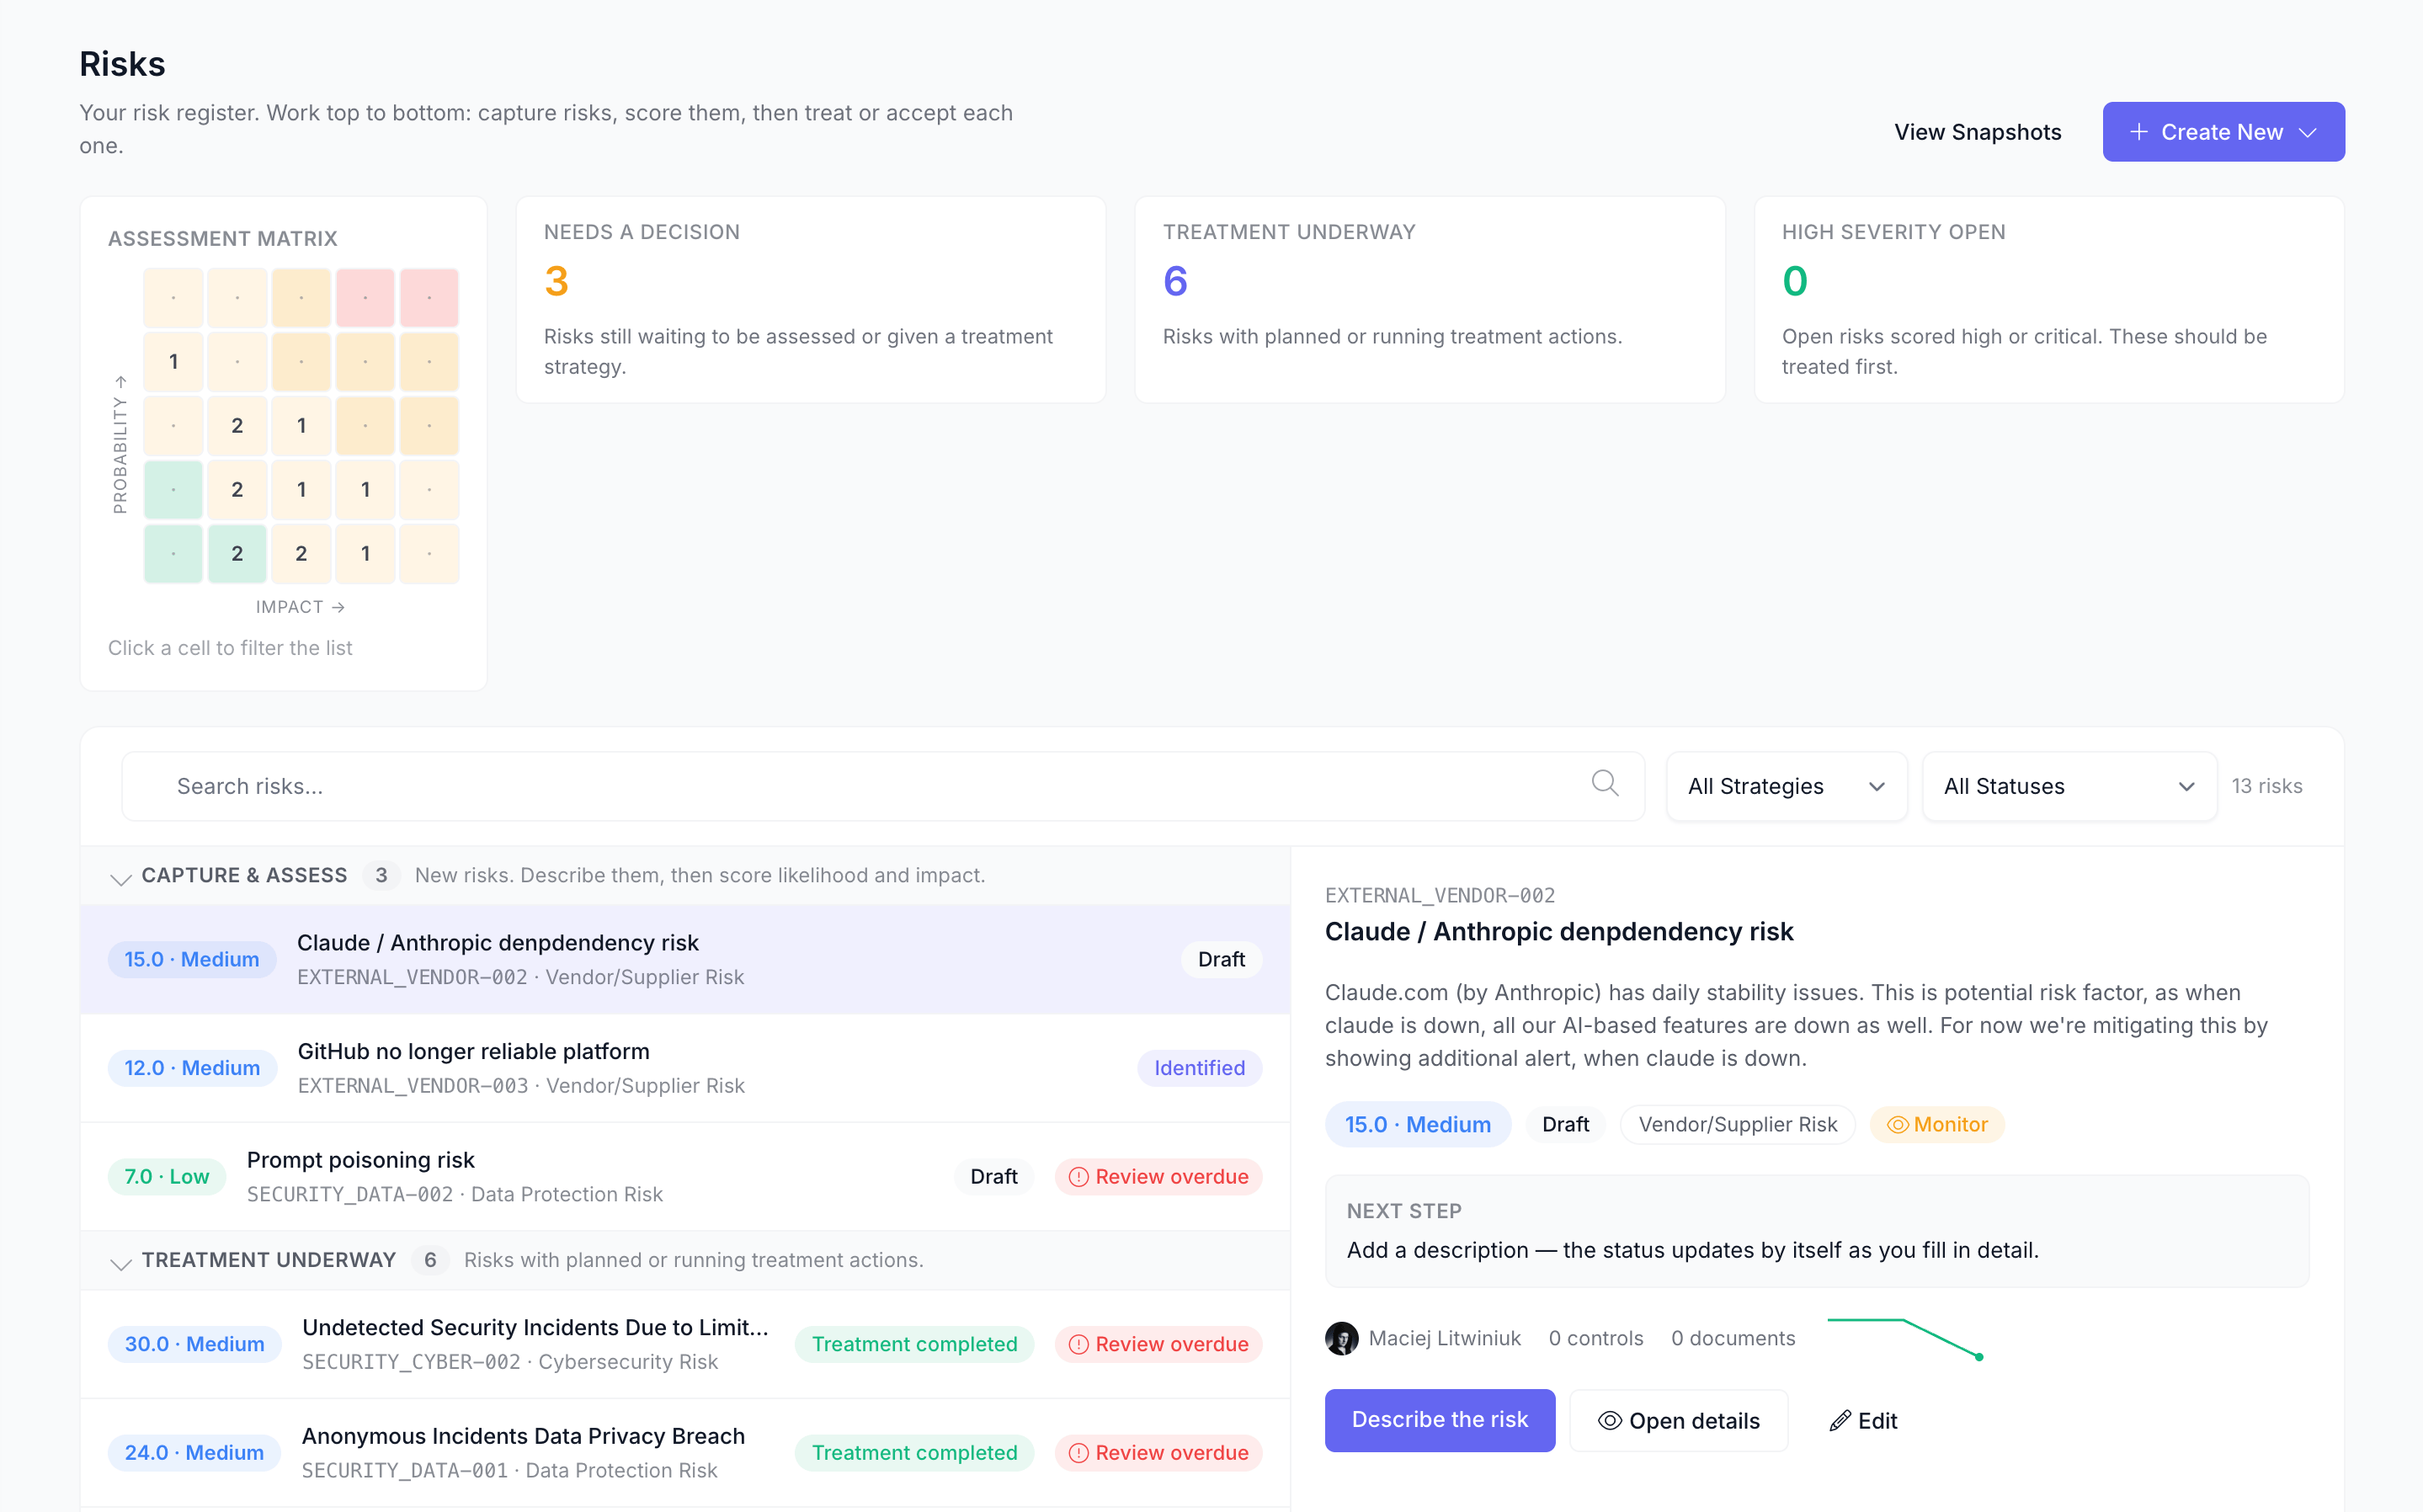Screen dimensions: 2423x1512
Task: Click the search magnifier icon
Action: [1605, 783]
